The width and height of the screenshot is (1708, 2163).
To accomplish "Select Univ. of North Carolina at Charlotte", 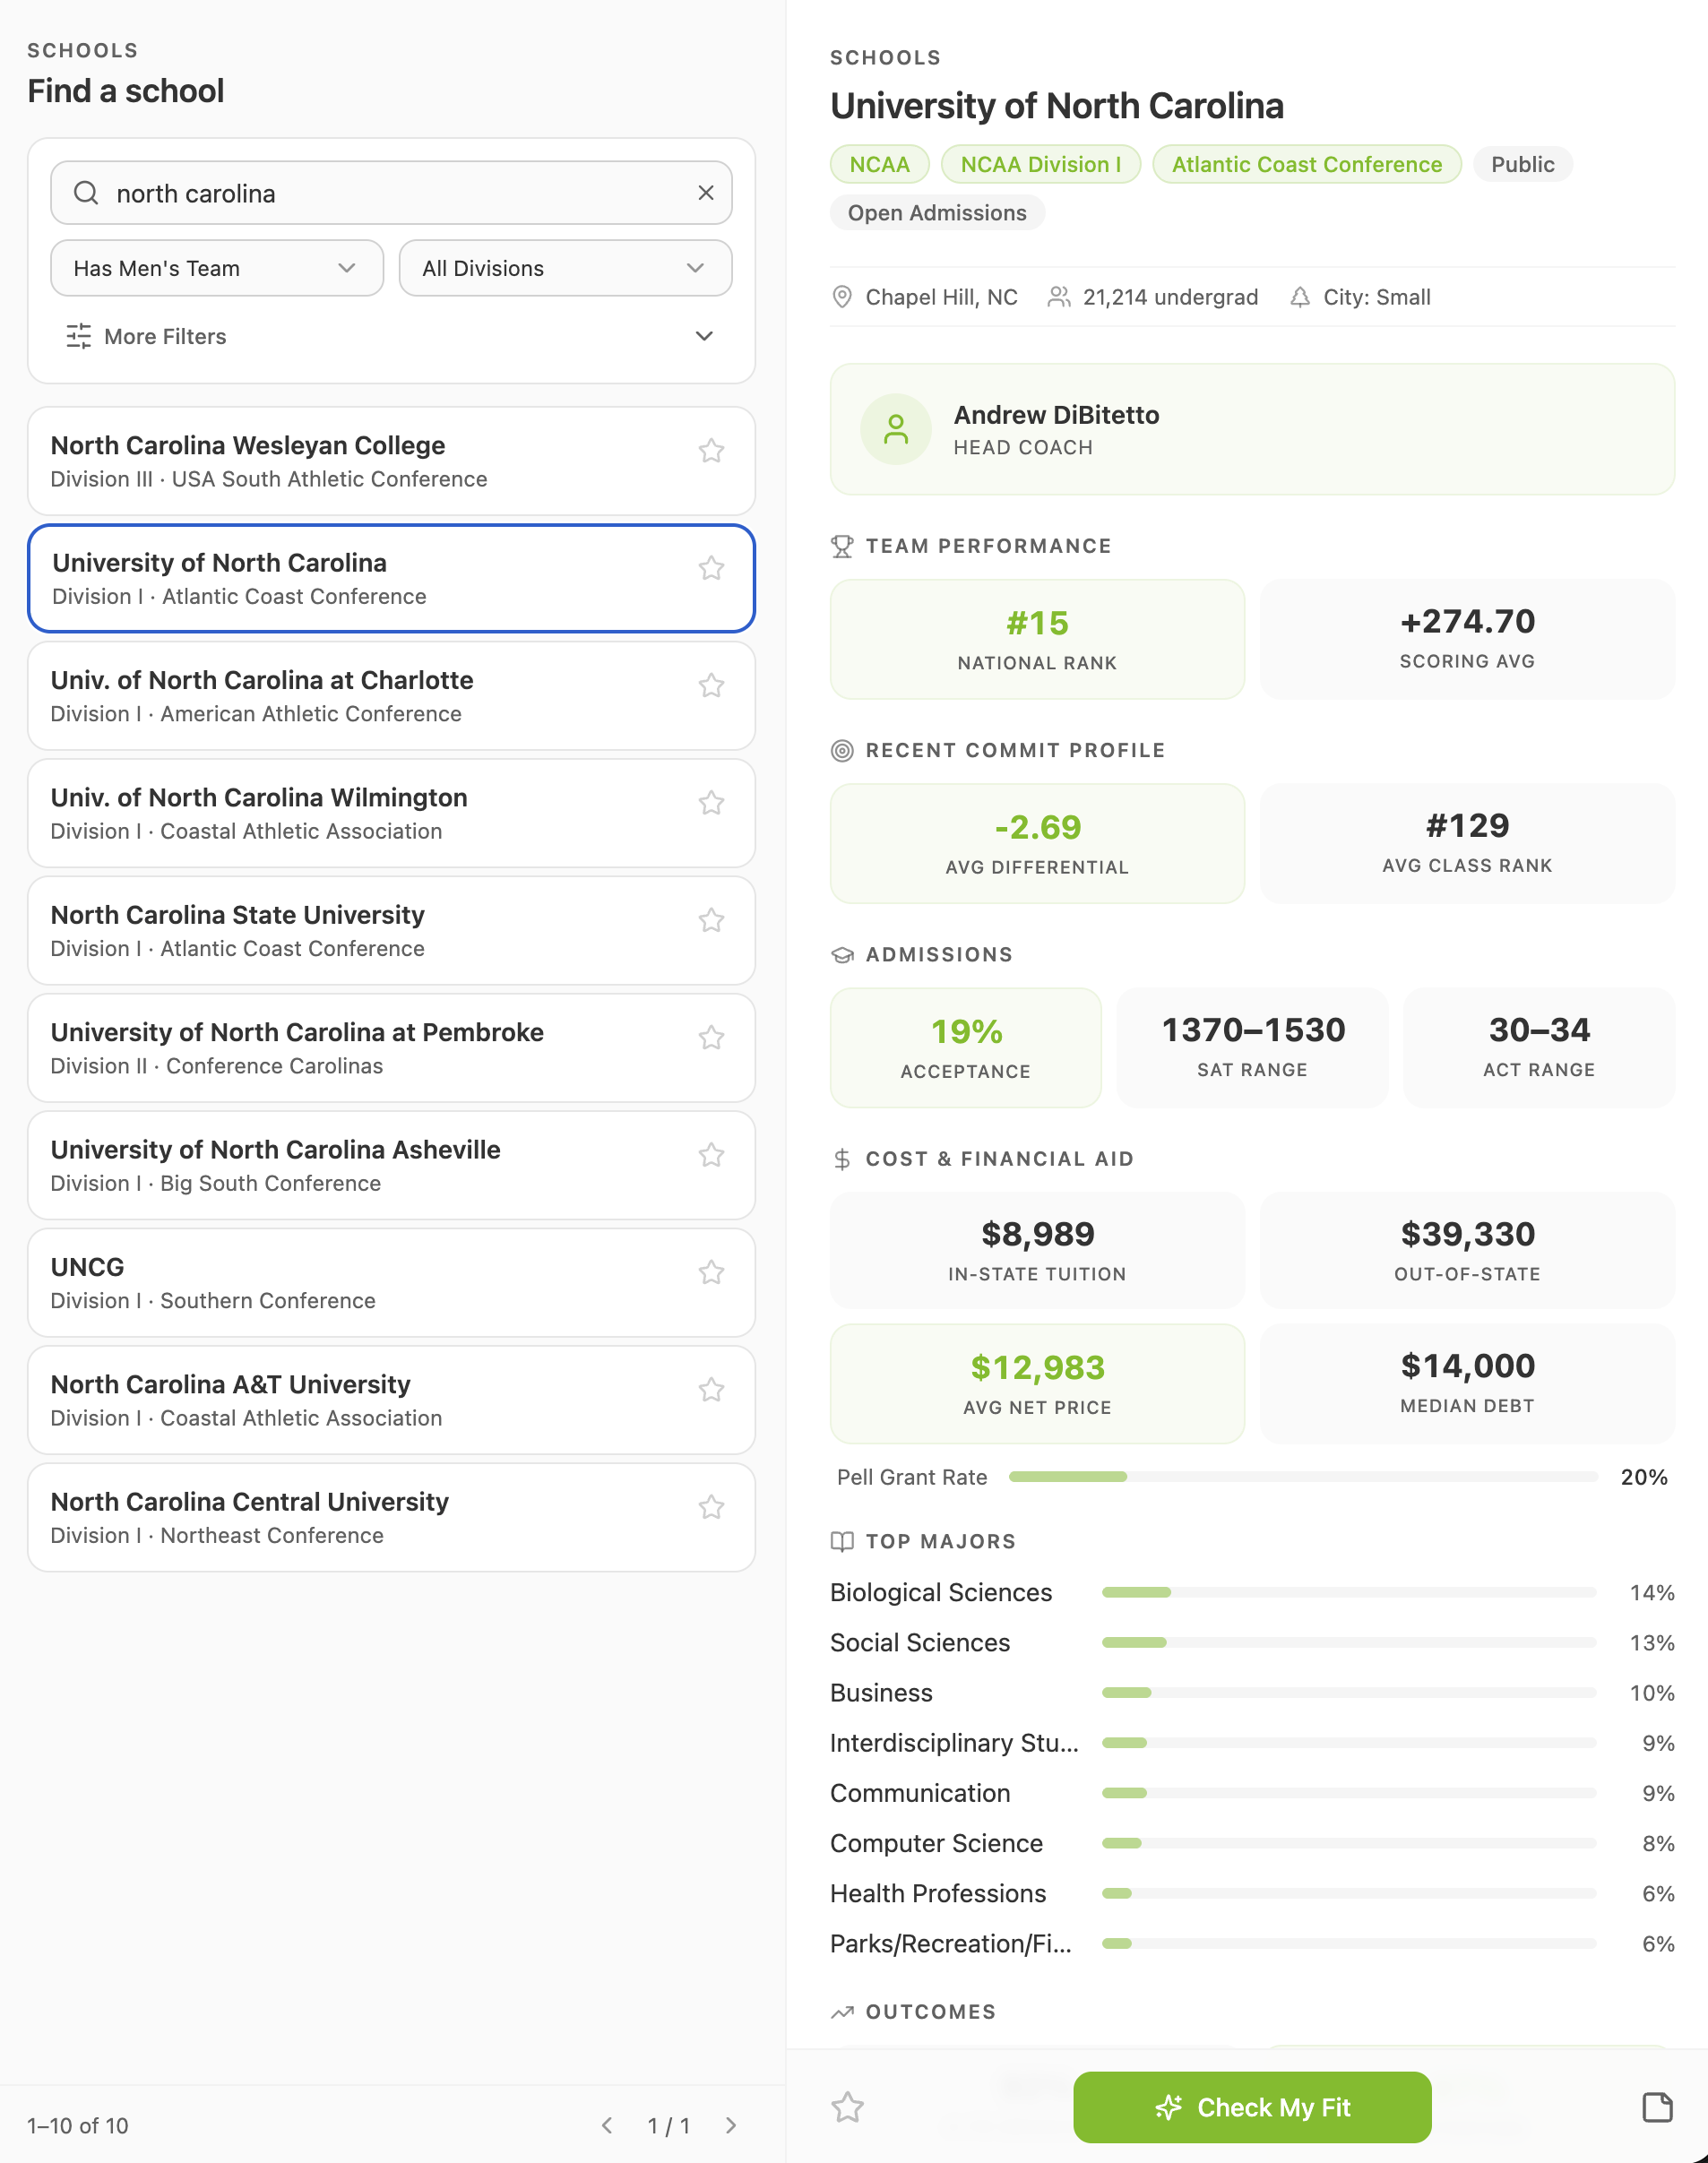I will (x=391, y=696).
